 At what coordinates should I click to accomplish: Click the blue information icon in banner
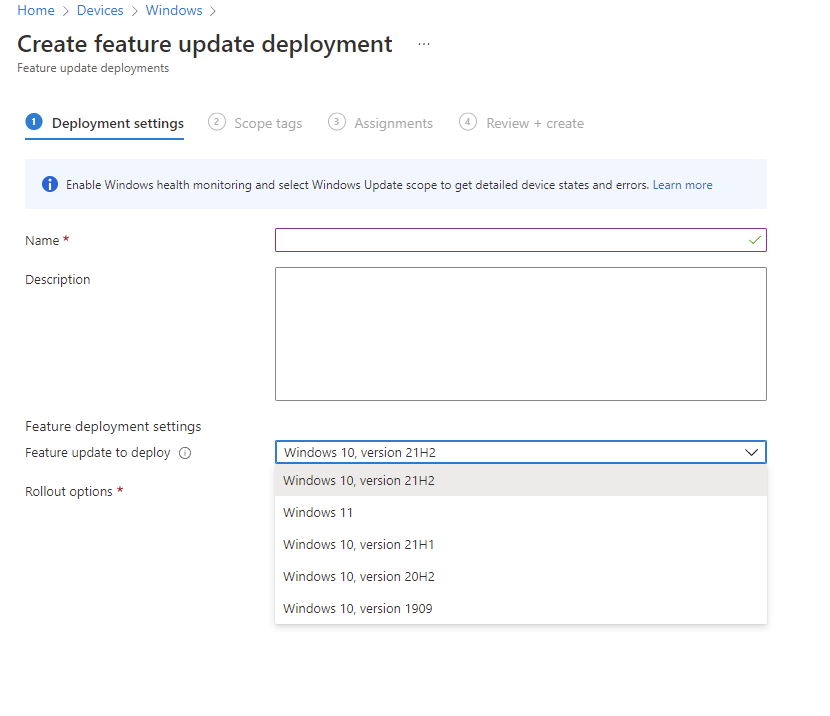(50, 184)
